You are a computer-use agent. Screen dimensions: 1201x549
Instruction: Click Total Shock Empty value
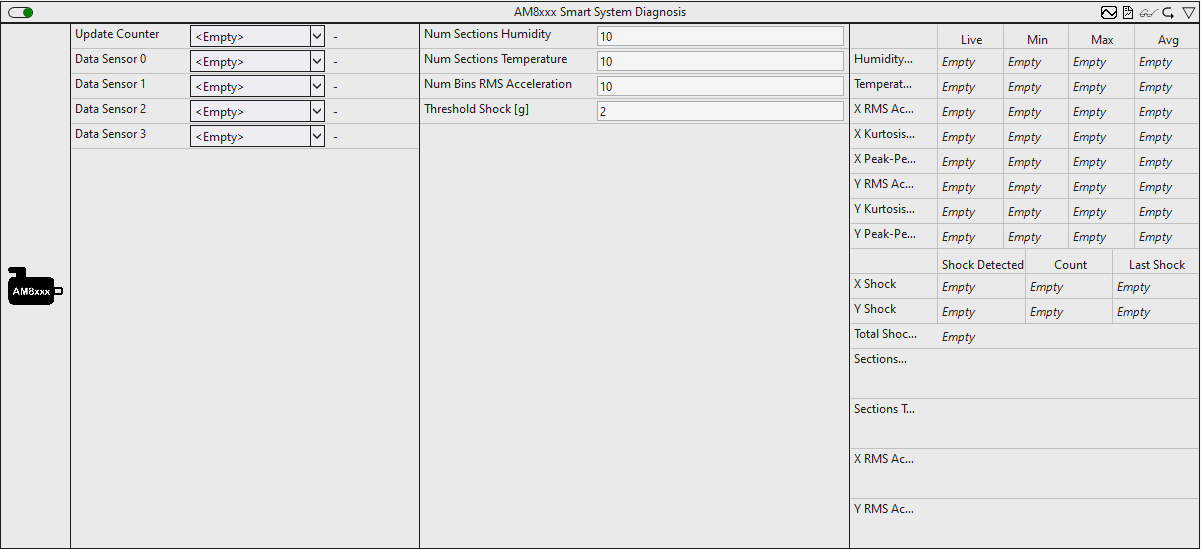(x=958, y=337)
